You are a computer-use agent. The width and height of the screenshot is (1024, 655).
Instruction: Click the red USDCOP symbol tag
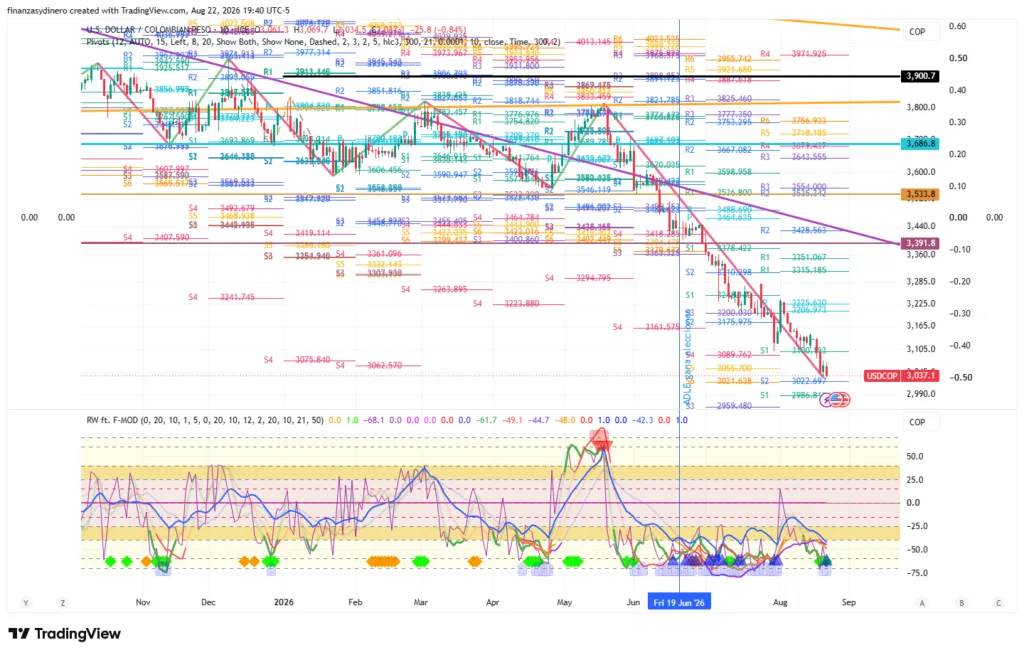pos(882,375)
